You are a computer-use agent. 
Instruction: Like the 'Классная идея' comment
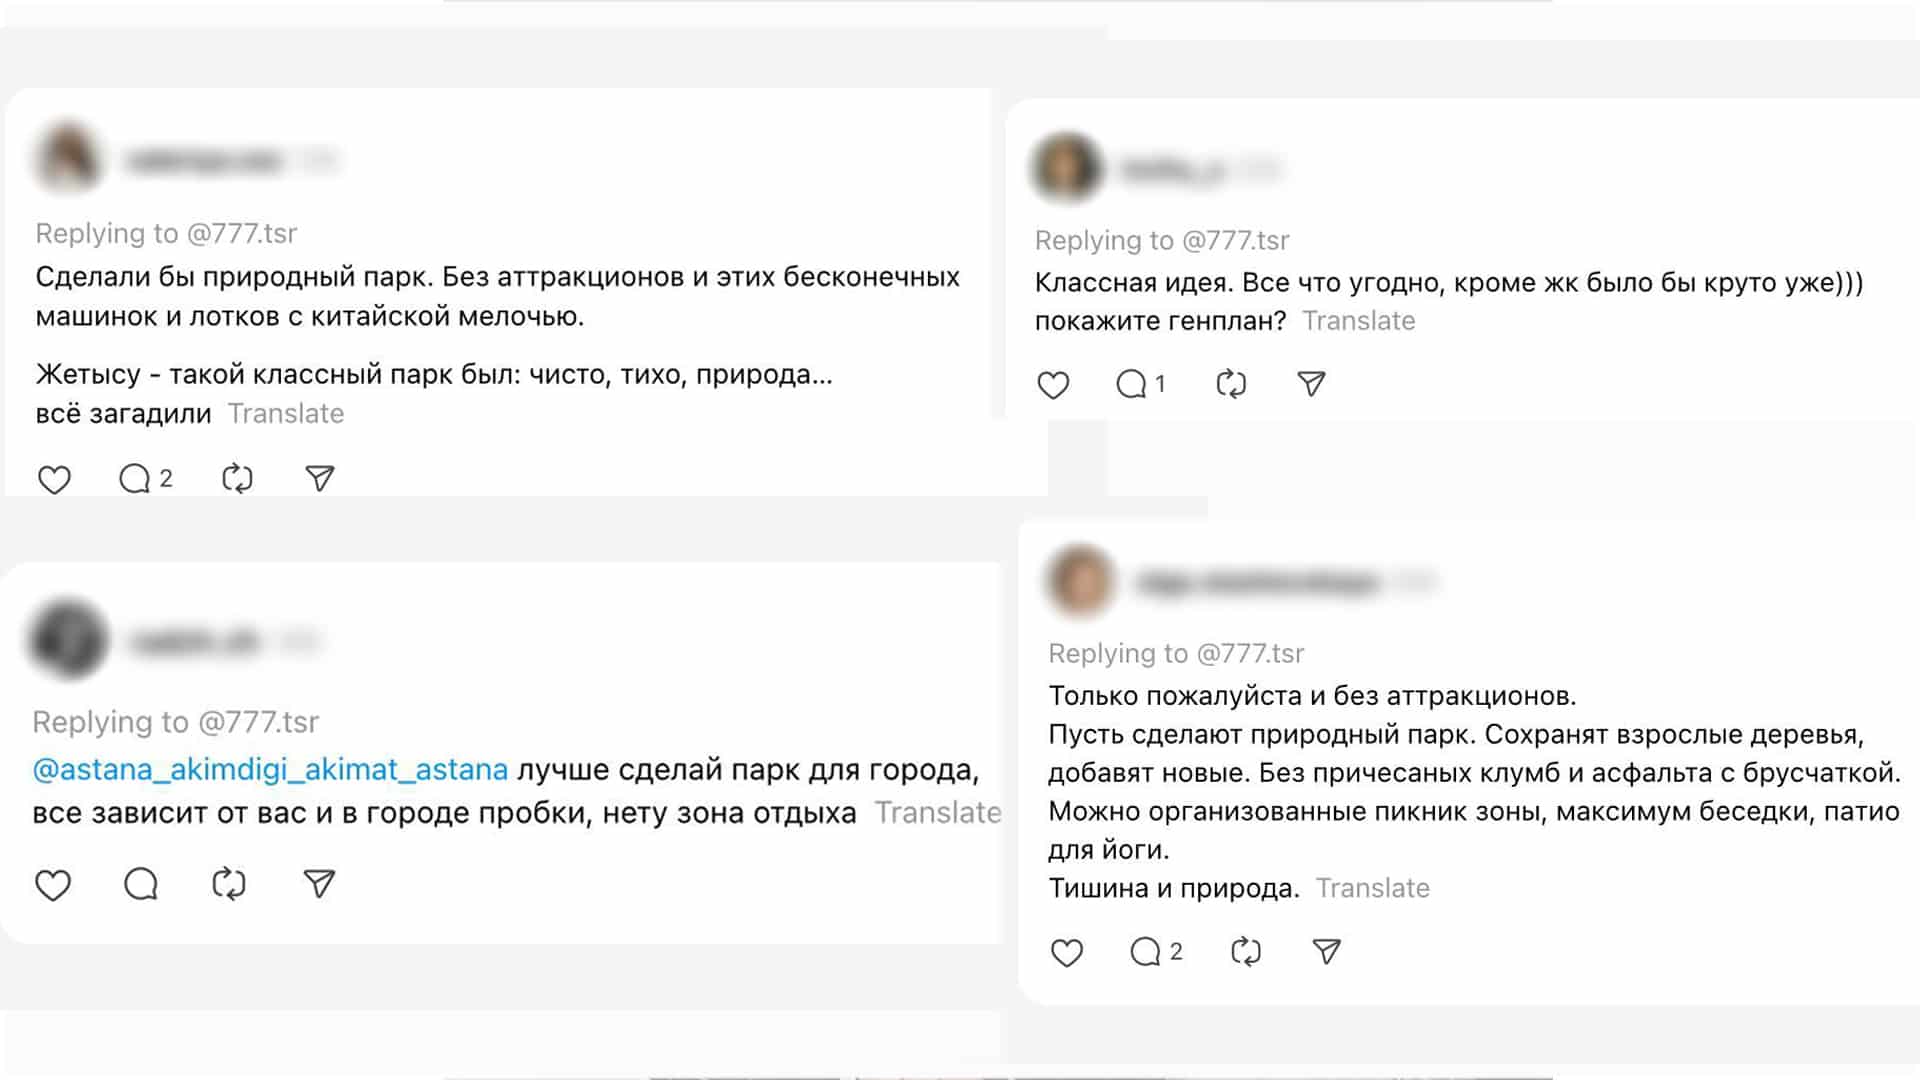[1053, 385]
